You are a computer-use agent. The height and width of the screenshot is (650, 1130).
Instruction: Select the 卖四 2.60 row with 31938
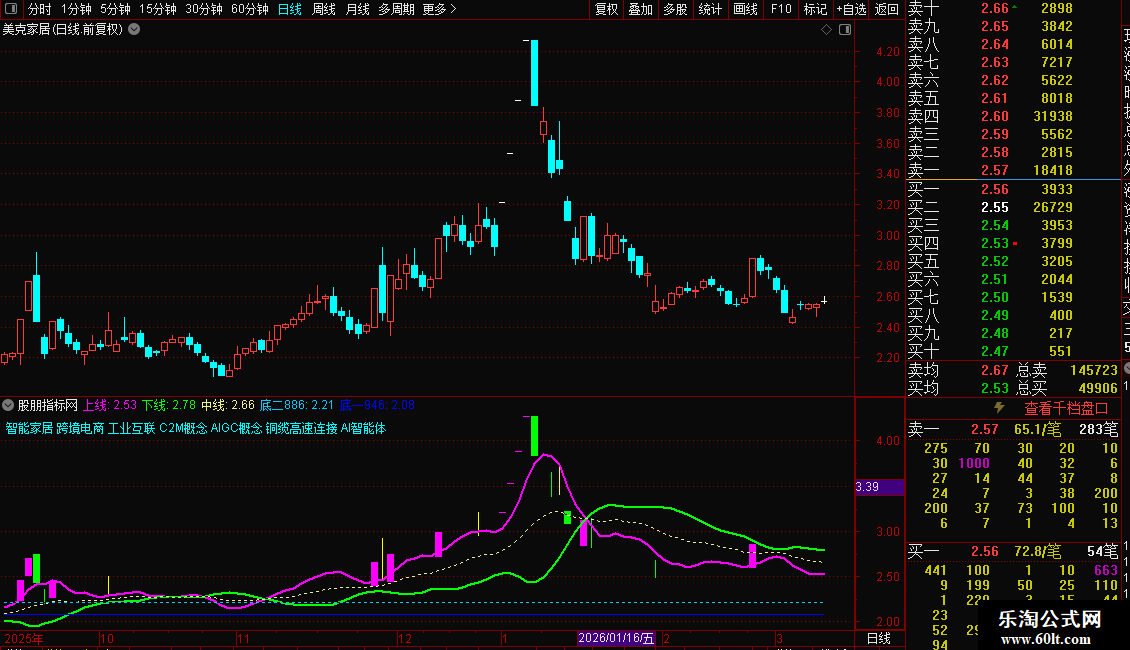tap(1014, 116)
